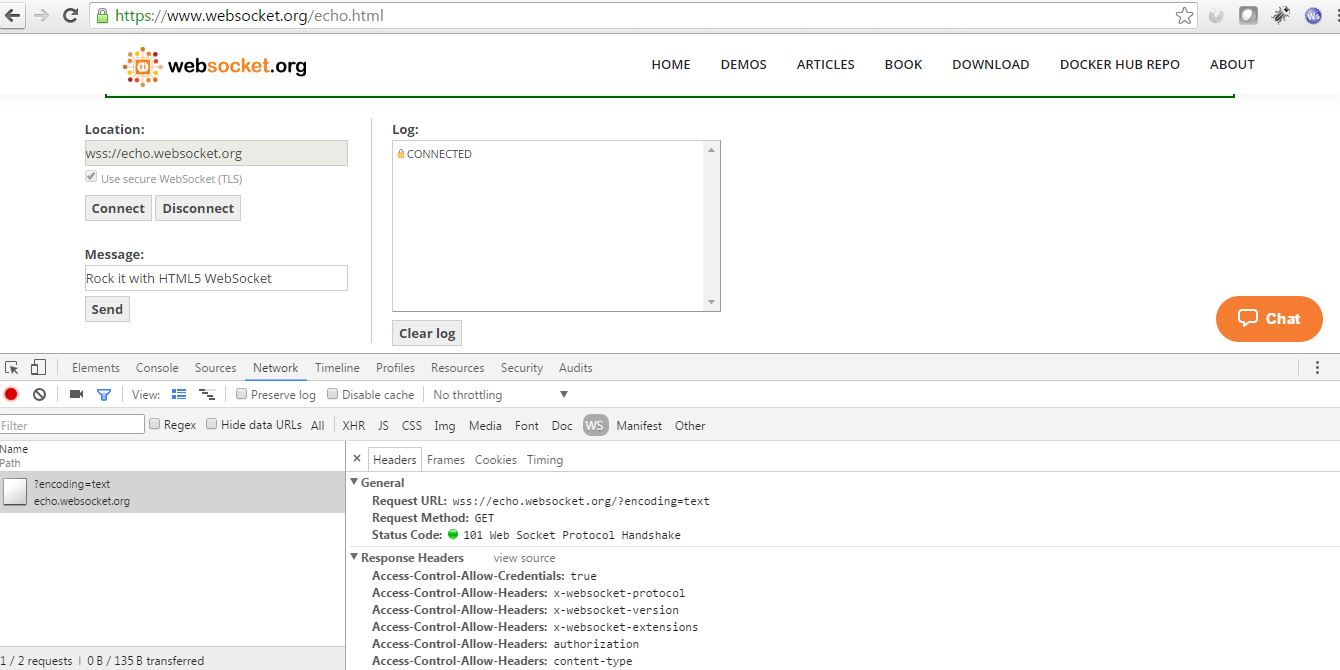Toggle the network filter funnel icon

click(103, 395)
